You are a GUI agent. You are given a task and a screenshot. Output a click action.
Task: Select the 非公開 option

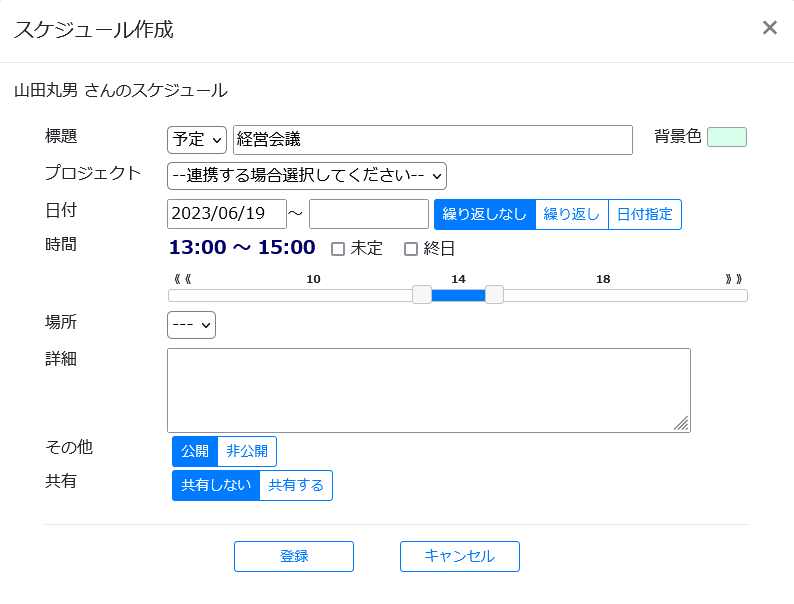pos(247,451)
